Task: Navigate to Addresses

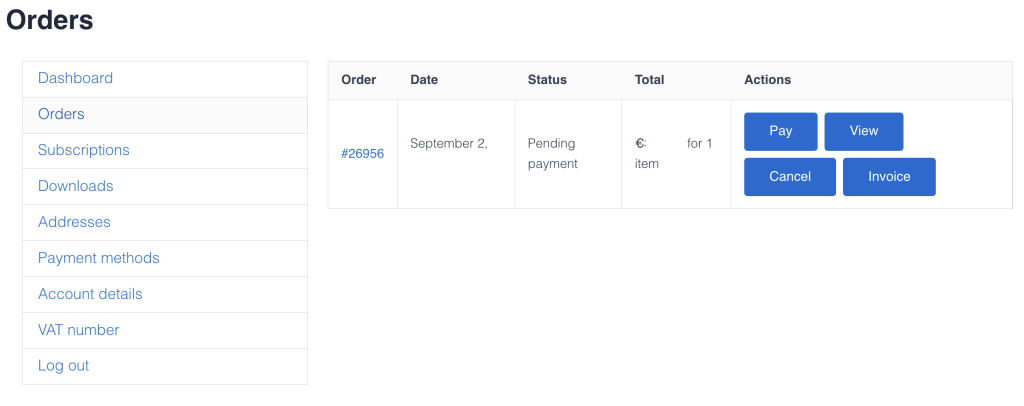Action: [x=74, y=222]
